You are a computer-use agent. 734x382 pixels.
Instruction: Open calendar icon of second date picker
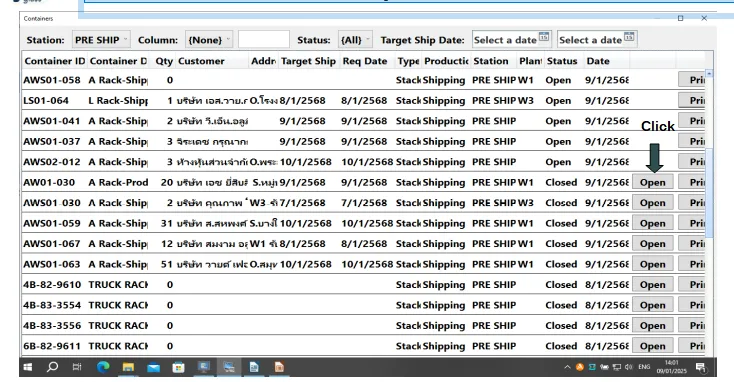(x=629, y=37)
